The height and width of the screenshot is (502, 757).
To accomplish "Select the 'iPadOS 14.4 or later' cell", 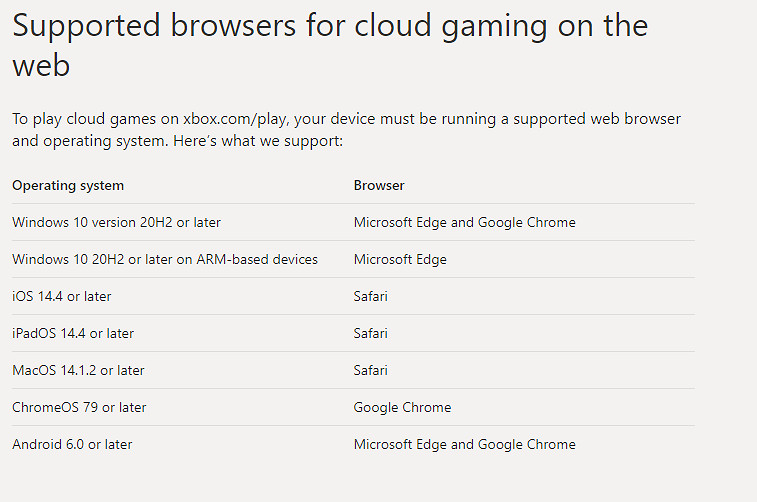I will (73, 333).
